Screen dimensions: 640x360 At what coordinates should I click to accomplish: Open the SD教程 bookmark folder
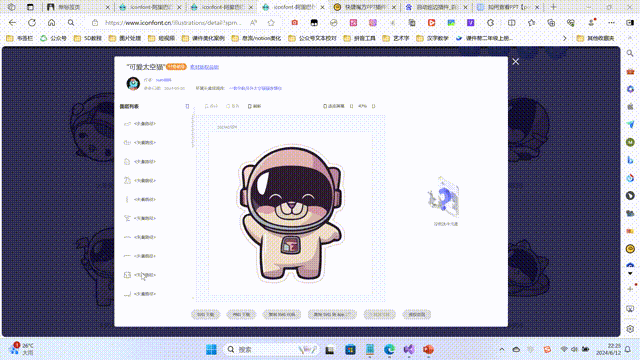click(x=88, y=38)
